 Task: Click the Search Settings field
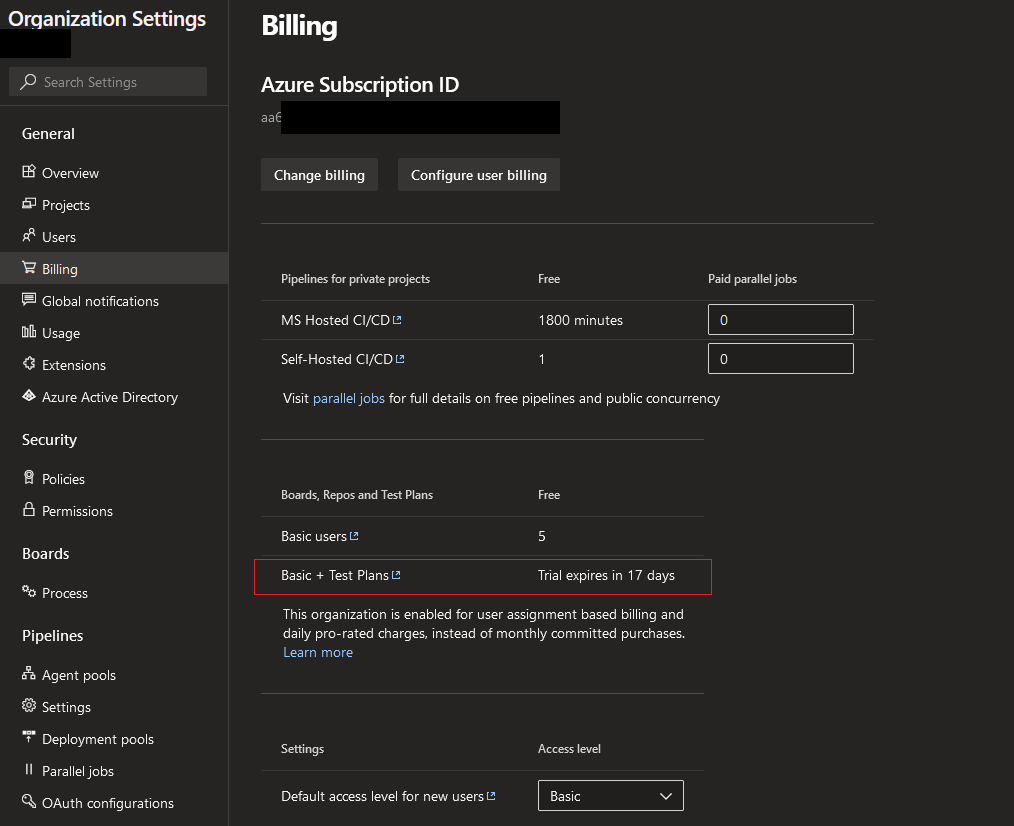click(108, 82)
